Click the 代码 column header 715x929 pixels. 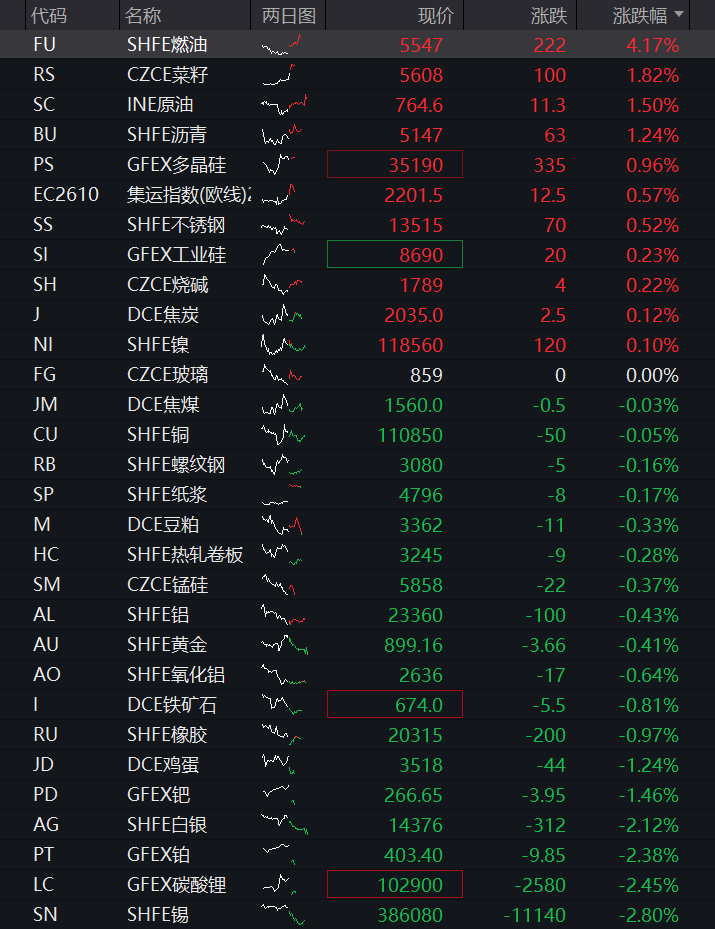49,15
